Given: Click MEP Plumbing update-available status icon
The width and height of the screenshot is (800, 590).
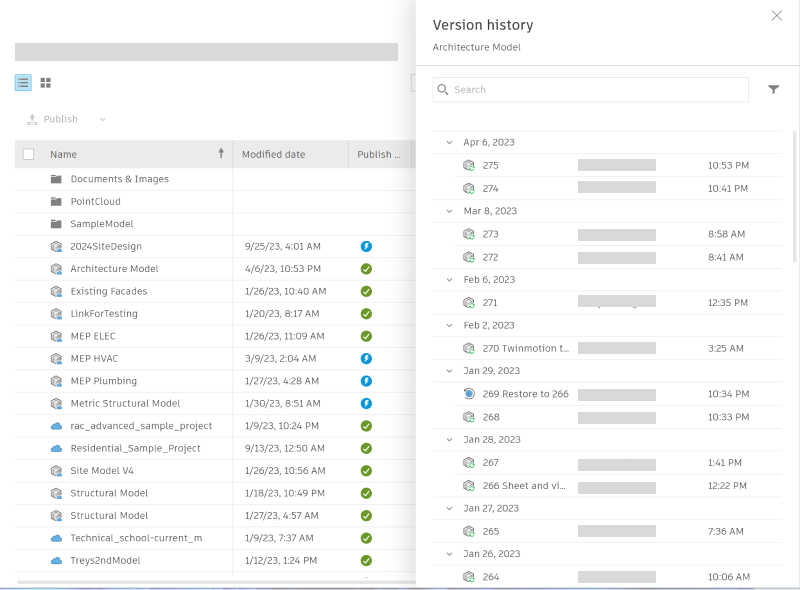Looking at the screenshot, I should pyautogui.click(x=366, y=381).
